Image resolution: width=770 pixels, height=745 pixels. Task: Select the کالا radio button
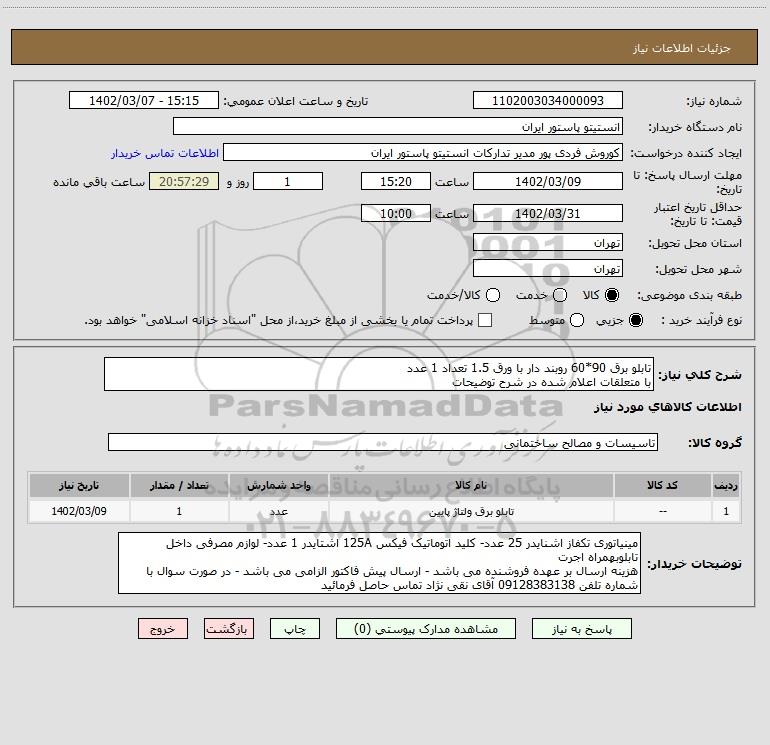coord(611,295)
